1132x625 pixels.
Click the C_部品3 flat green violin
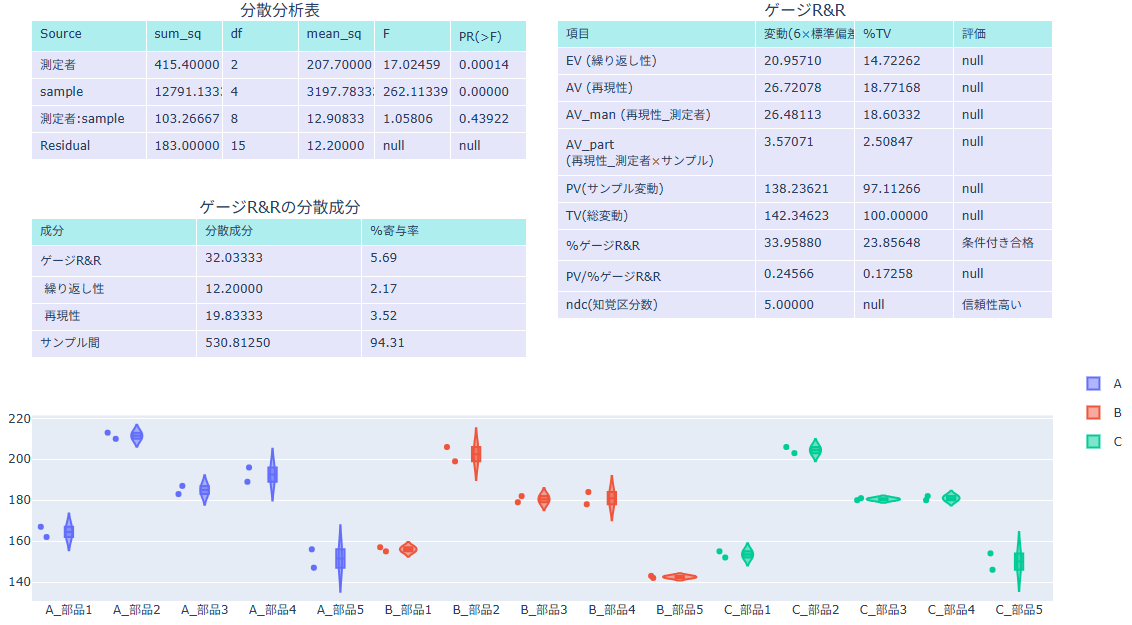[883, 499]
